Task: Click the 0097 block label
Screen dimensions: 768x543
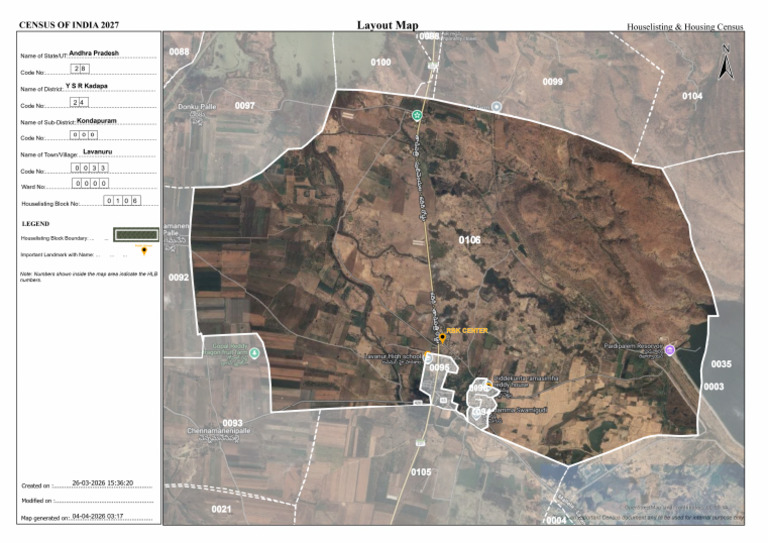Action: (x=244, y=106)
